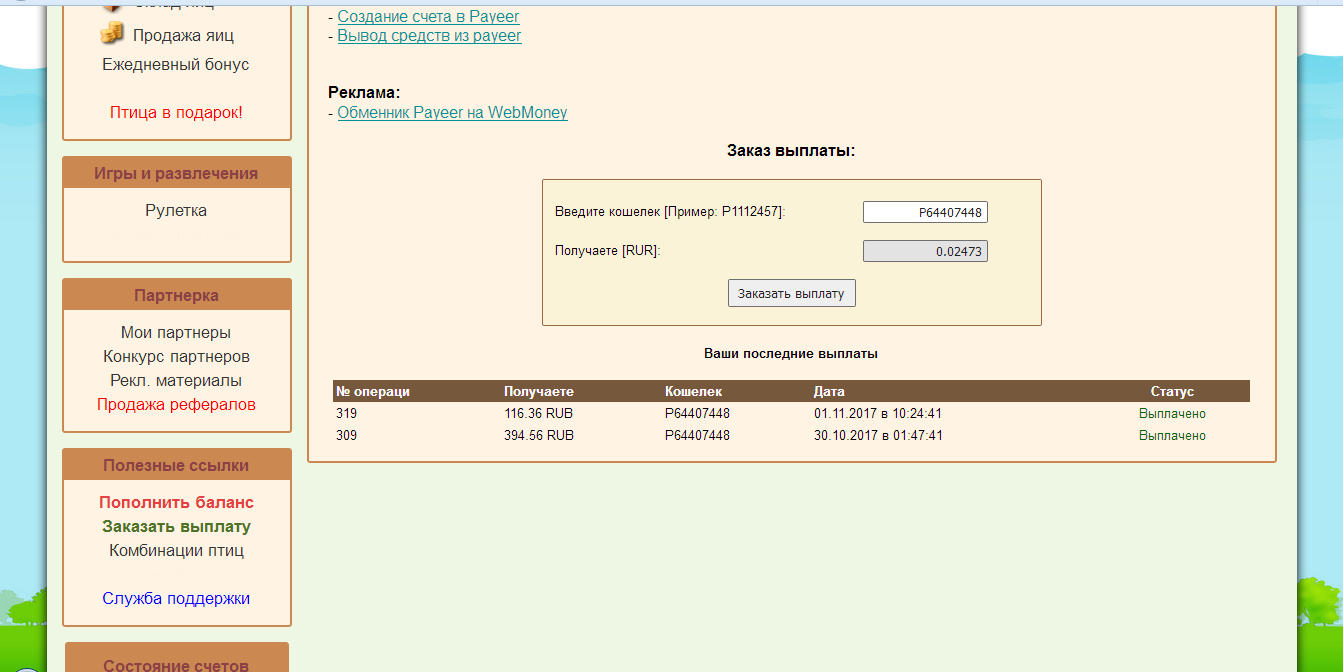Click the Заказать выплату button
Image resolution: width=1343 pixels, height=672 pixels.
point(791,293)
